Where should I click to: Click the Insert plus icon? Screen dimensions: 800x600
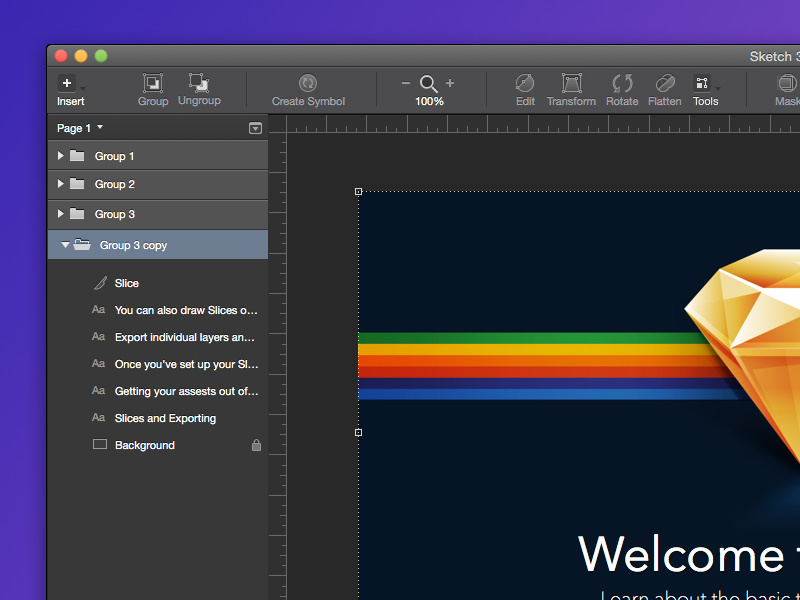tap(67, 84)
